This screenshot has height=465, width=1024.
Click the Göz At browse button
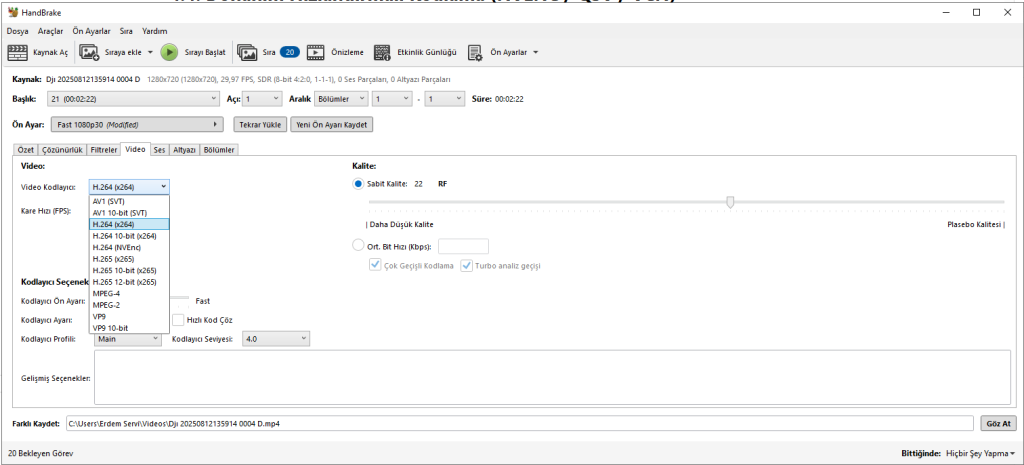tap(999, 423)
